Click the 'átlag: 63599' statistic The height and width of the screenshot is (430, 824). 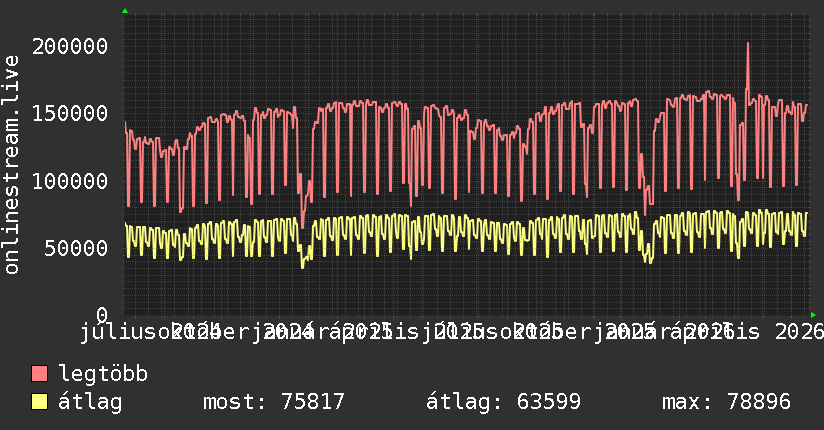point(503,402)
